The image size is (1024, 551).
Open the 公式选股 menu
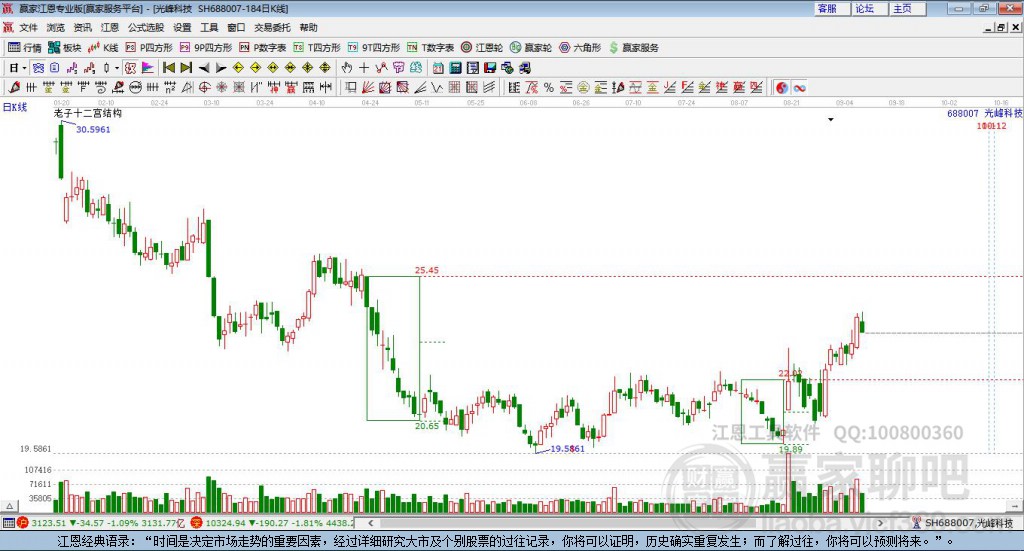click(146, 27)
